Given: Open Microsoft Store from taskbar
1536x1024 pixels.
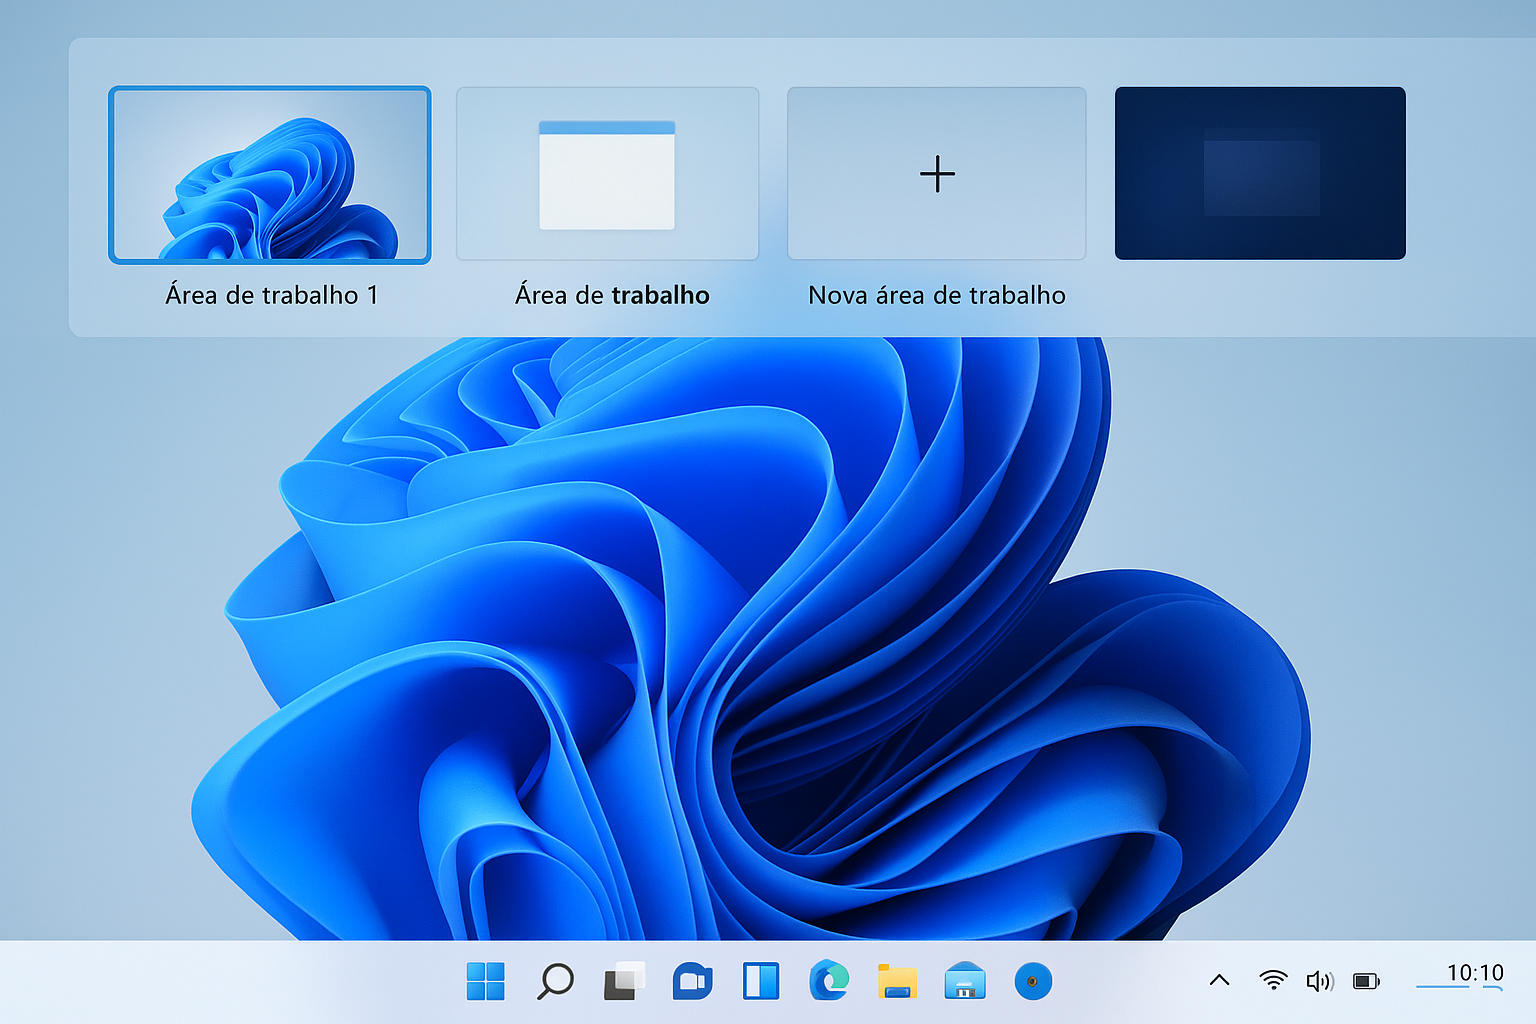Looking at the screenshot, I should point(965,981).
